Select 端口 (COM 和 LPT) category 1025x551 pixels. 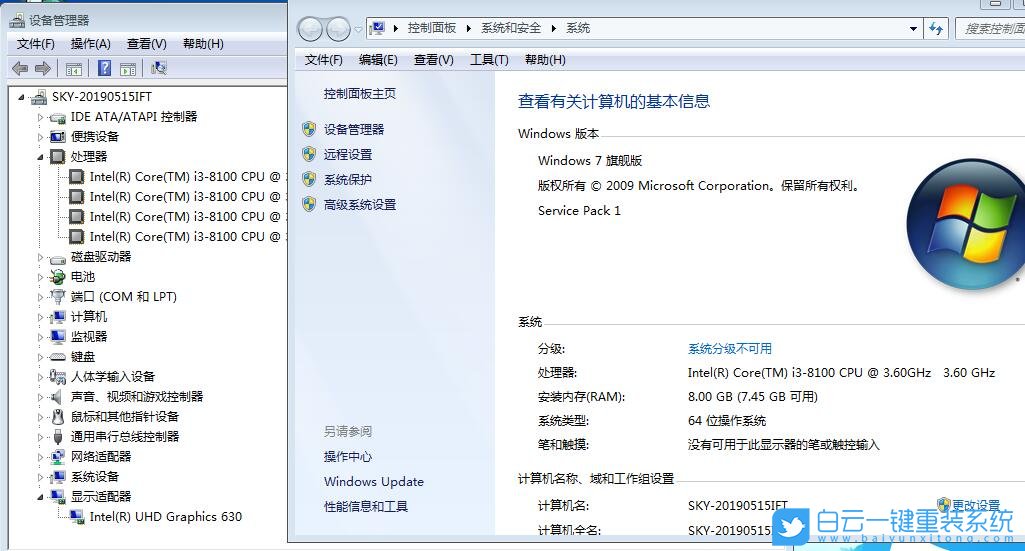124,297
